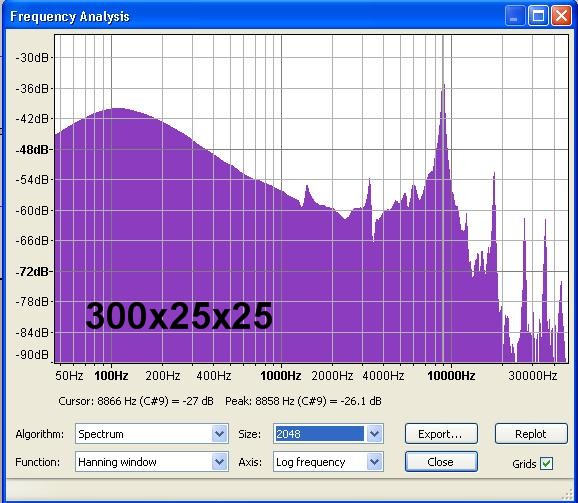The image size is (578, 503).
Task: Expand the Algorithm dropdown arrow
Action: coord(219,434)
